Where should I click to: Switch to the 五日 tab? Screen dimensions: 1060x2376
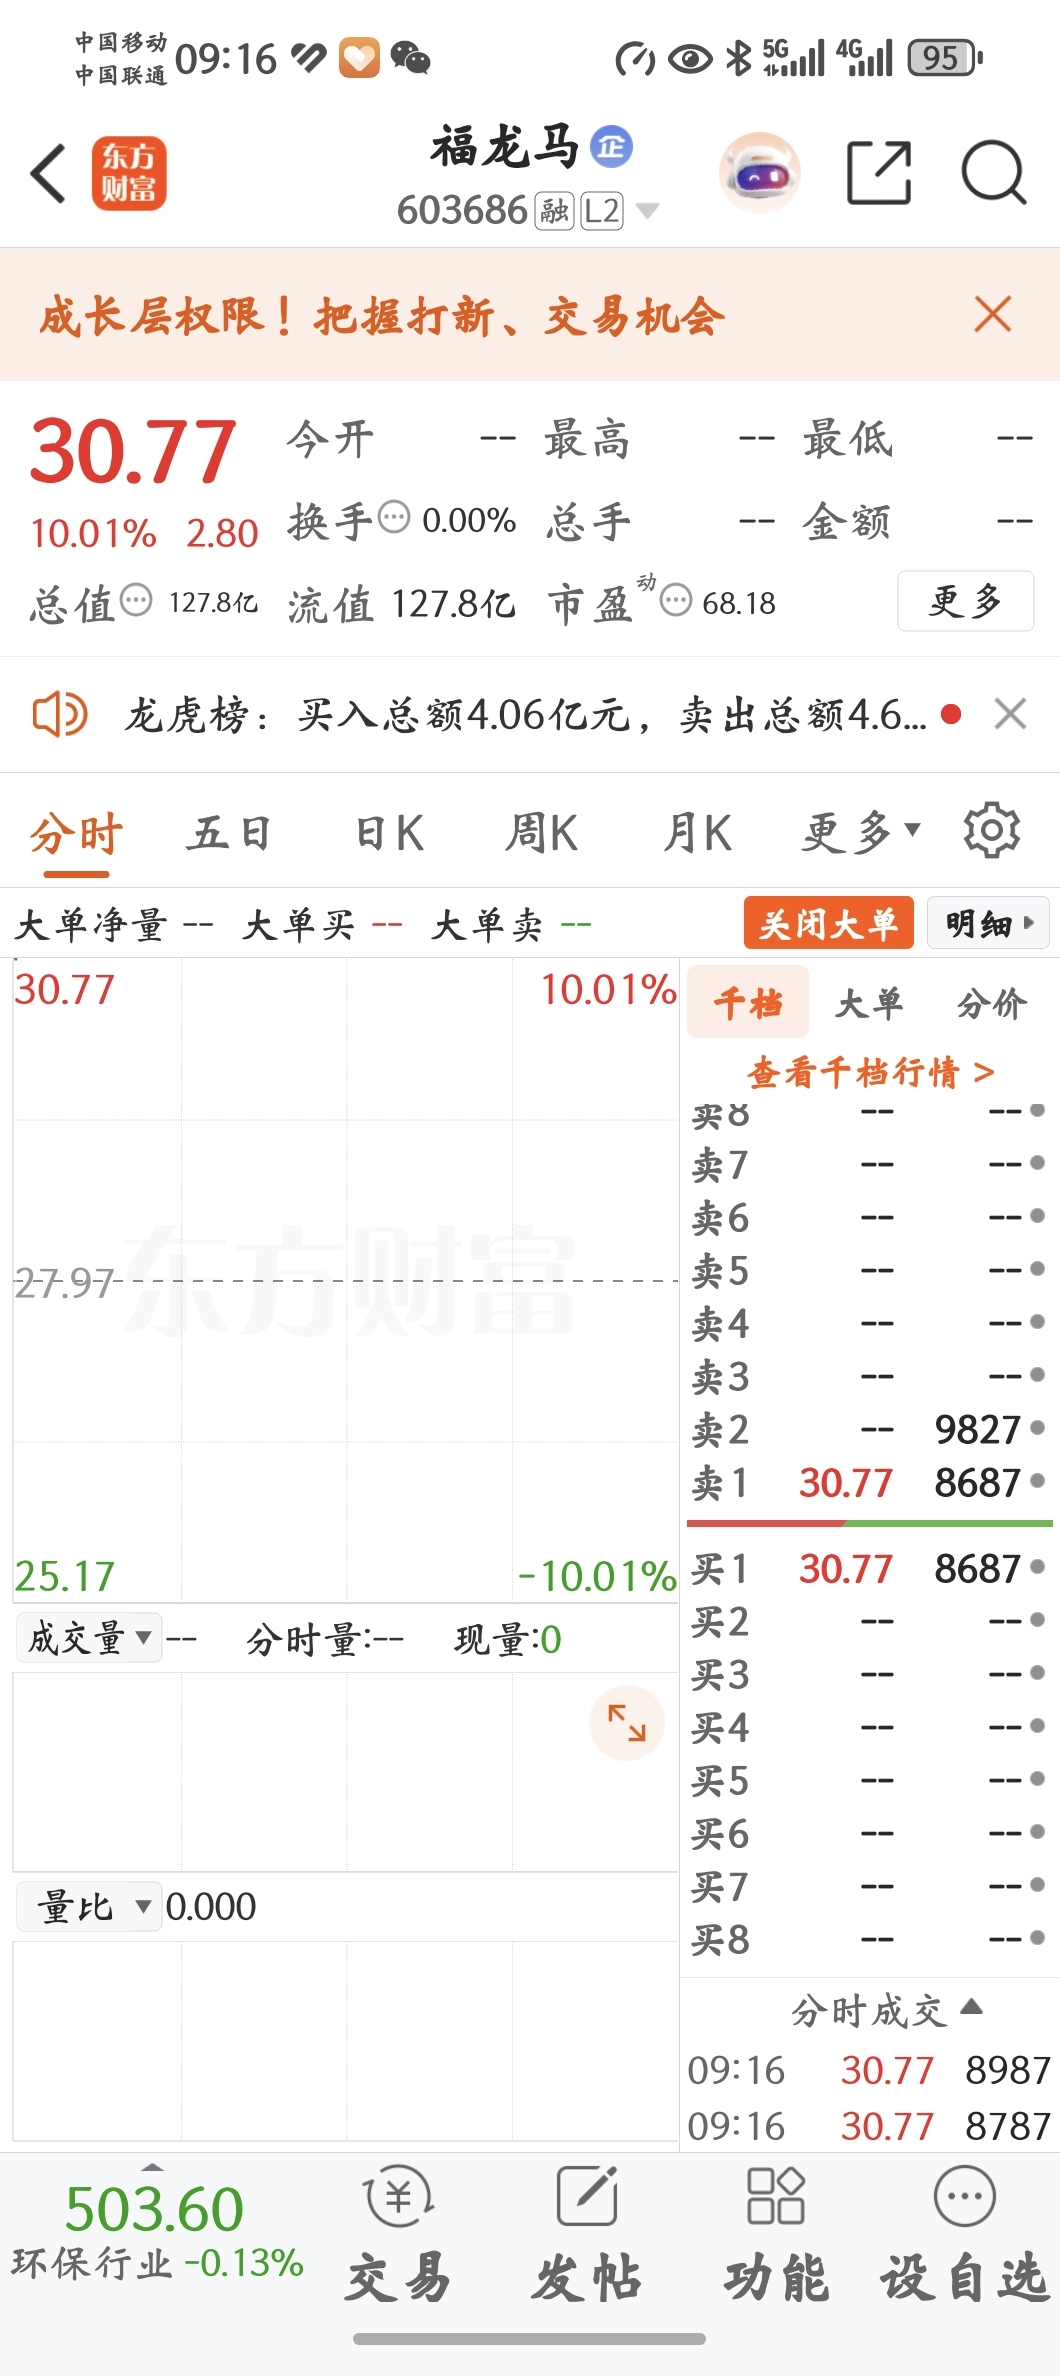230,833
